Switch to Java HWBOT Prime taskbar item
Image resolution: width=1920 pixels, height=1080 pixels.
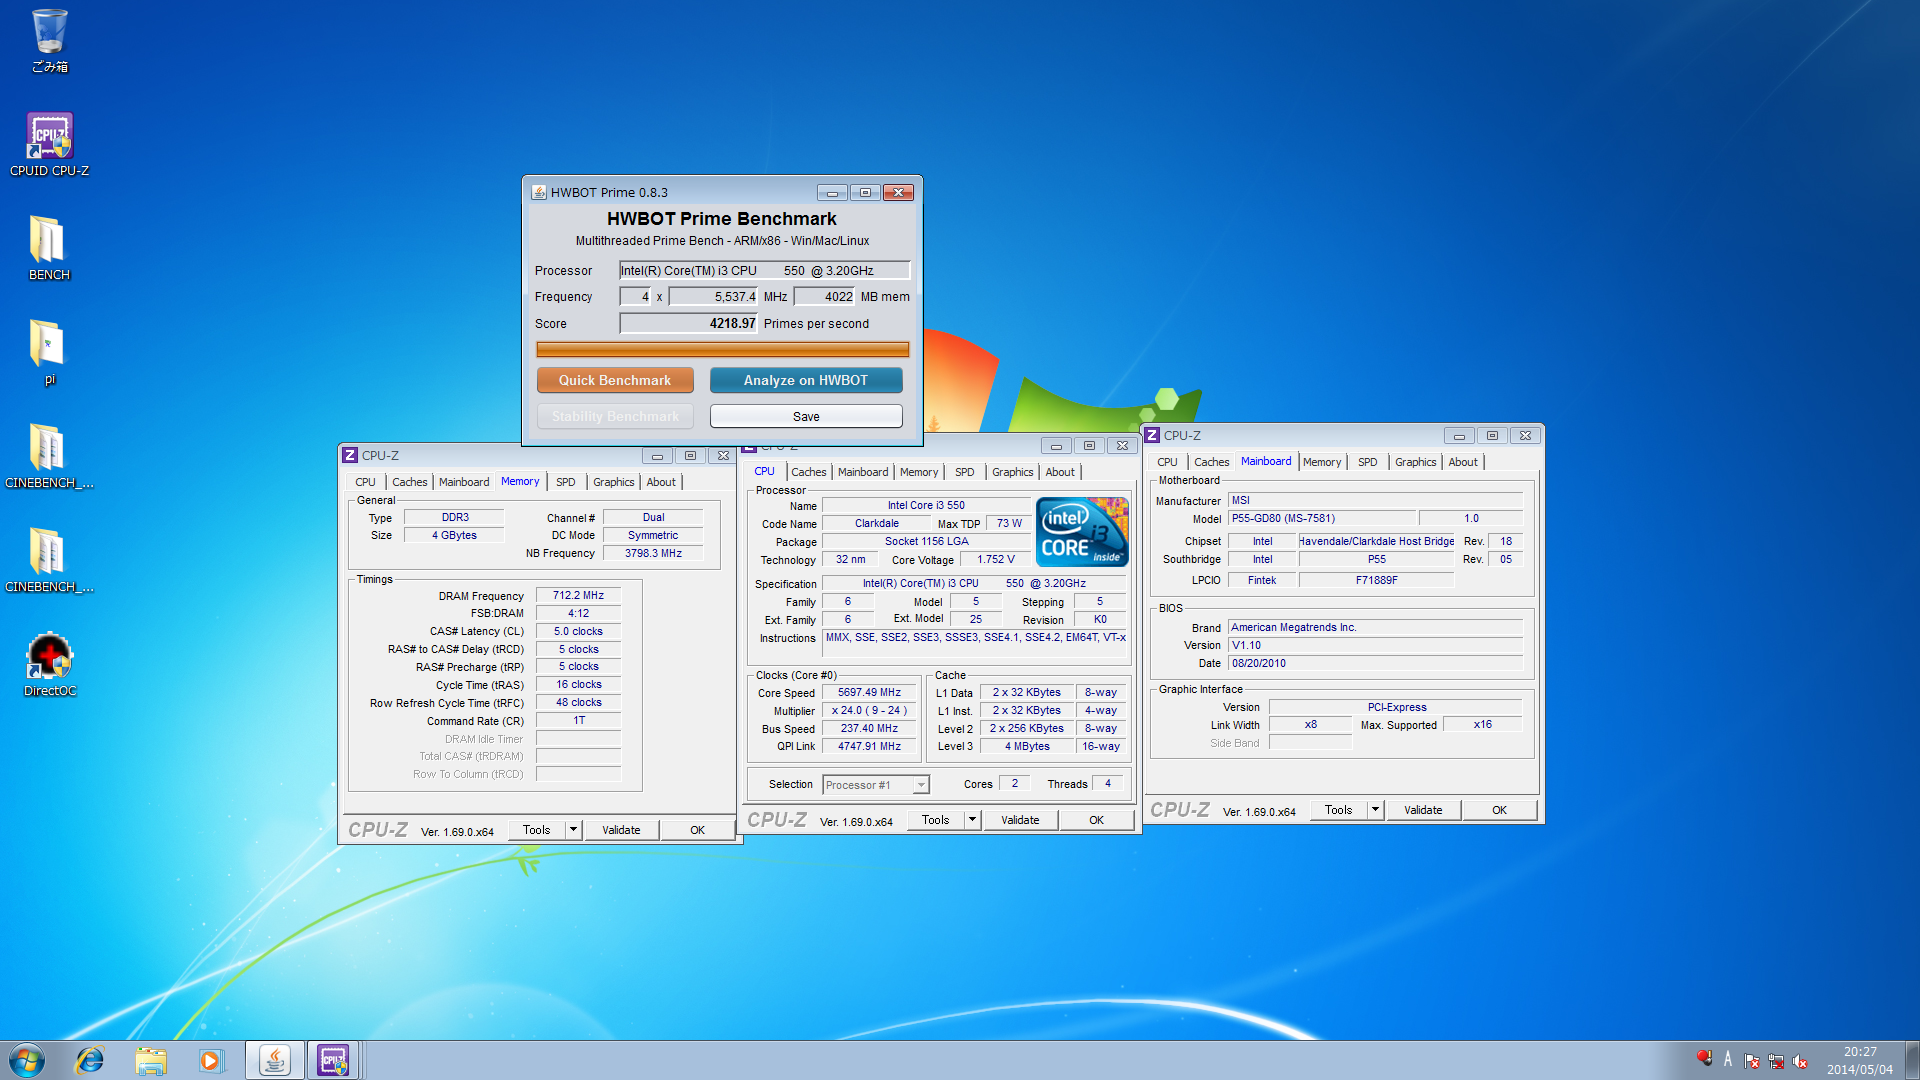[x=274, y=1060]
